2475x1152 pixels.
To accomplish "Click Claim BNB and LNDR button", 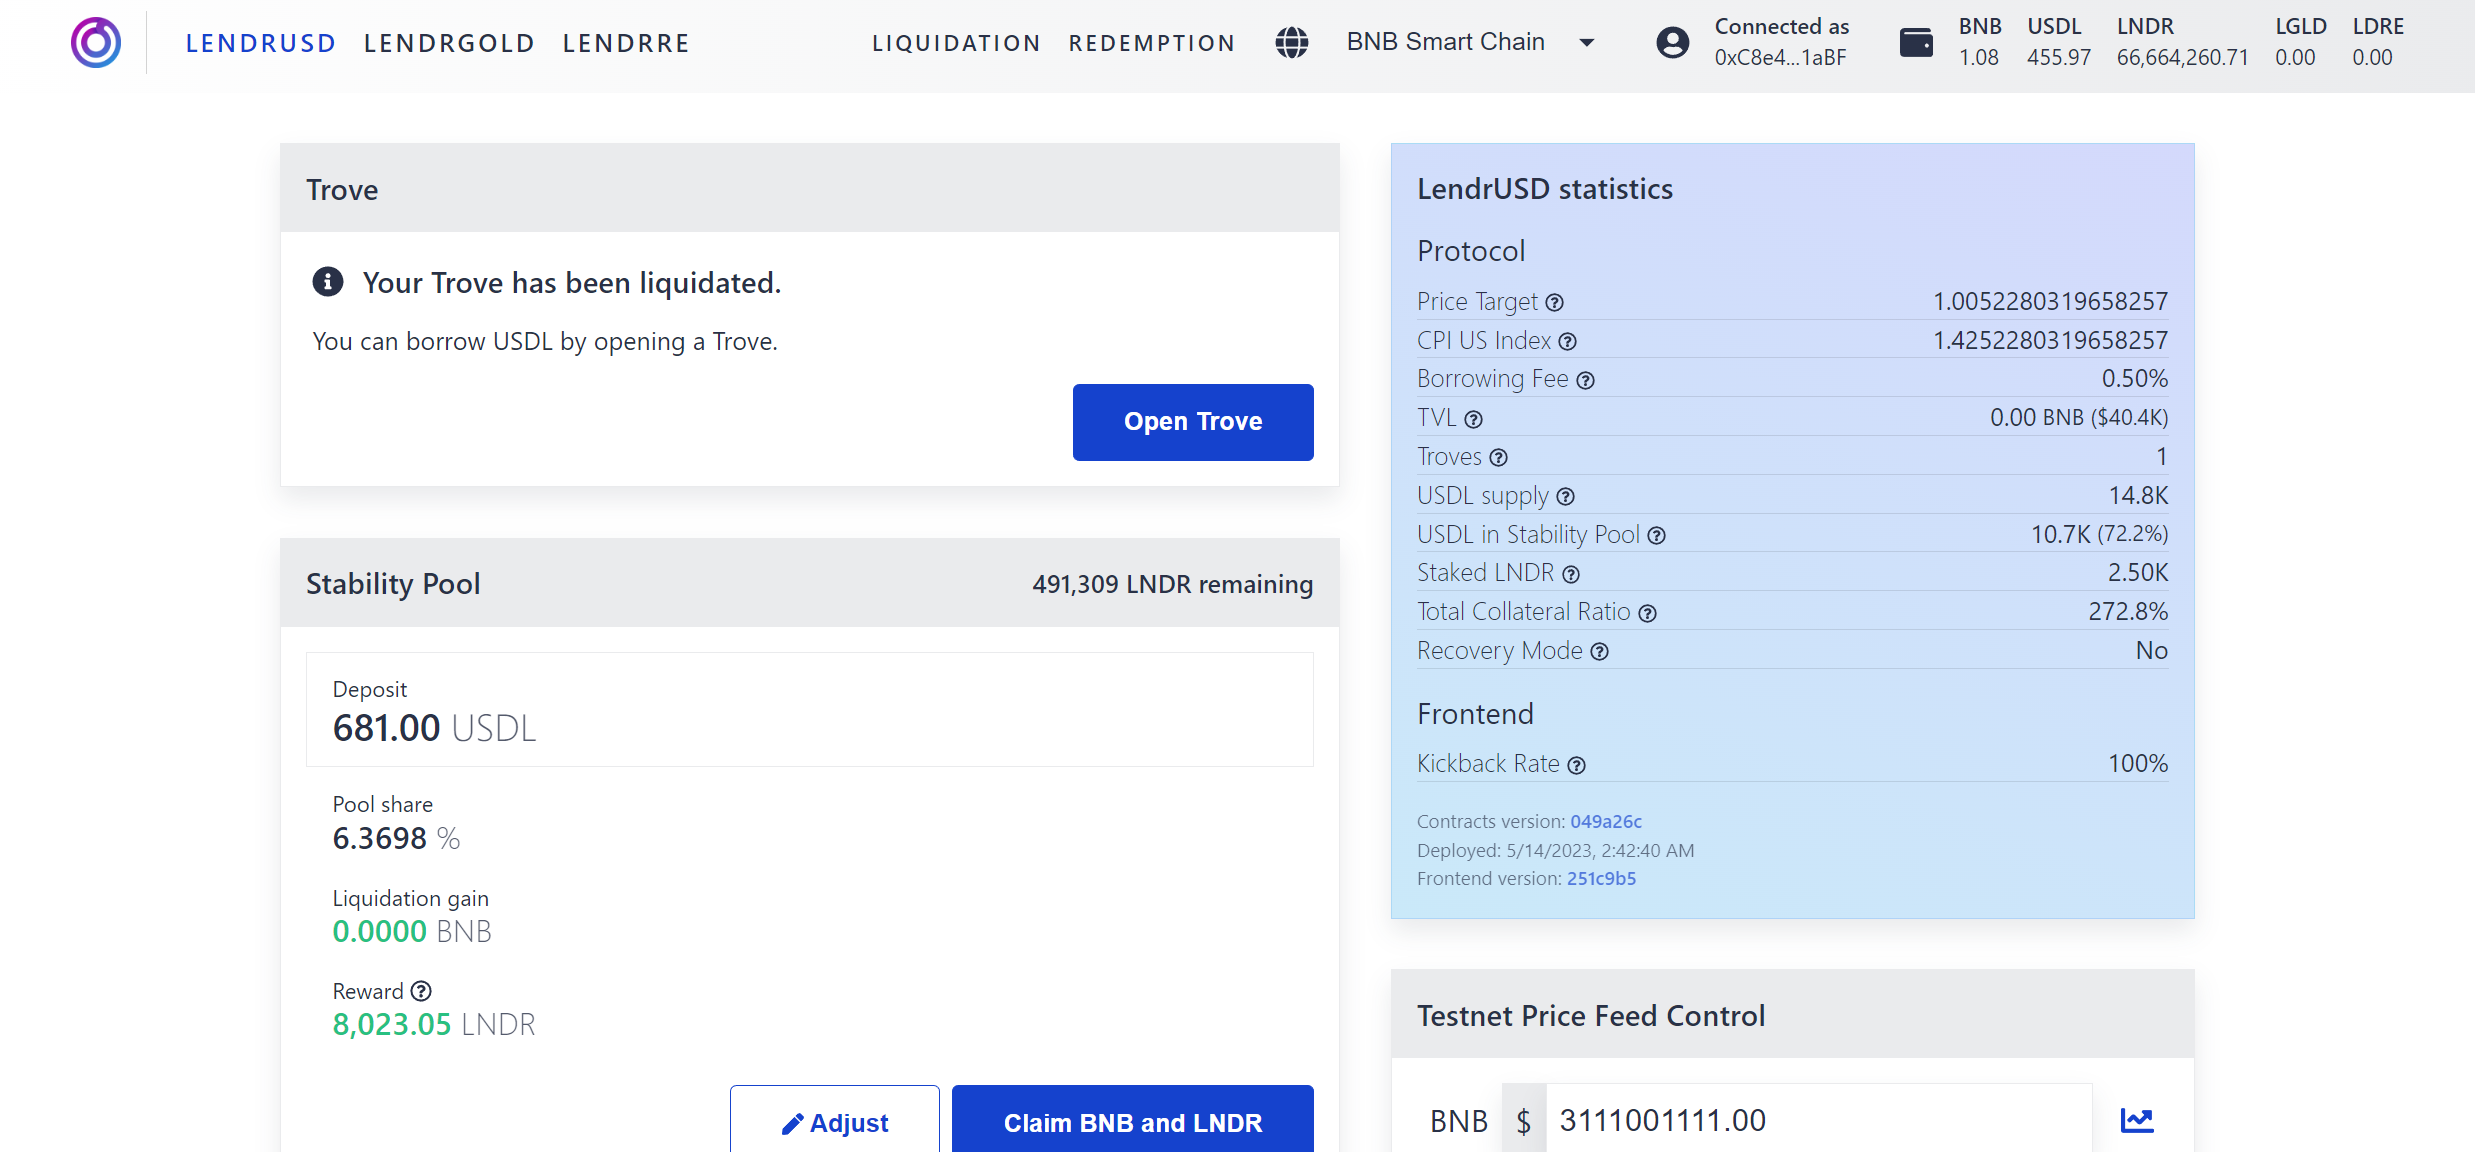I will pyautogui.click(x=1132, y=1122).
